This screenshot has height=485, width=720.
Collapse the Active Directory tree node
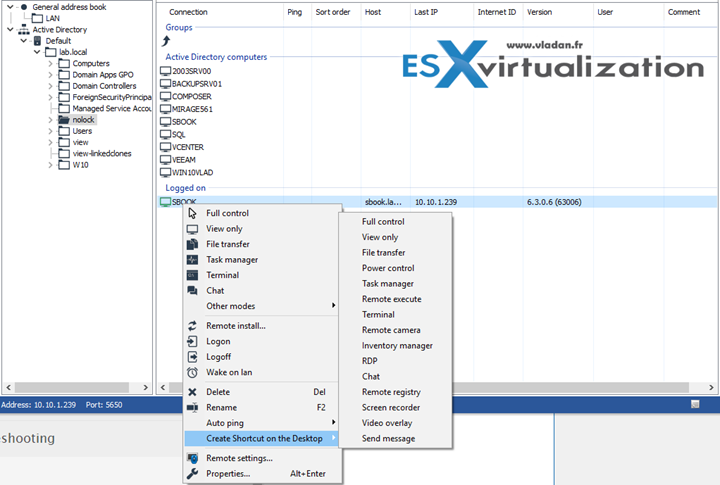[x=10, y=29]
